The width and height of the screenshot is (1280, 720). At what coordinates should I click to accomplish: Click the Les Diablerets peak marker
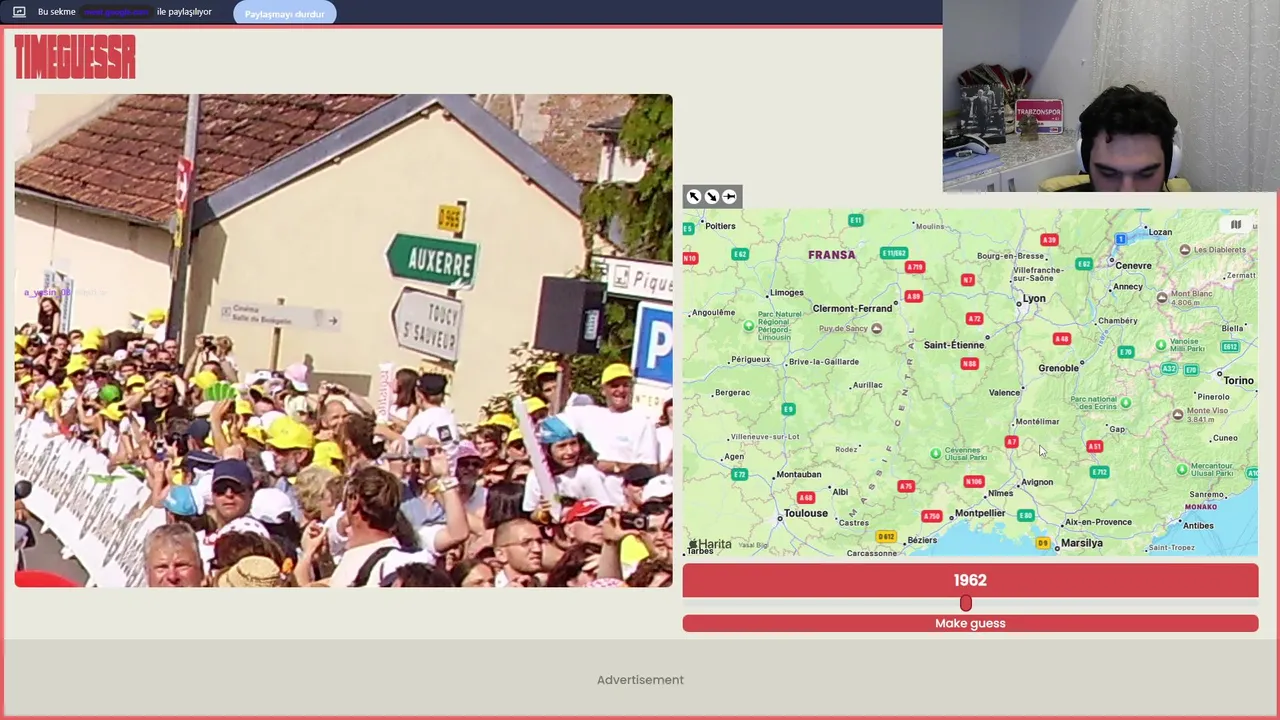pyautogui.click(x=1185, y=249)
